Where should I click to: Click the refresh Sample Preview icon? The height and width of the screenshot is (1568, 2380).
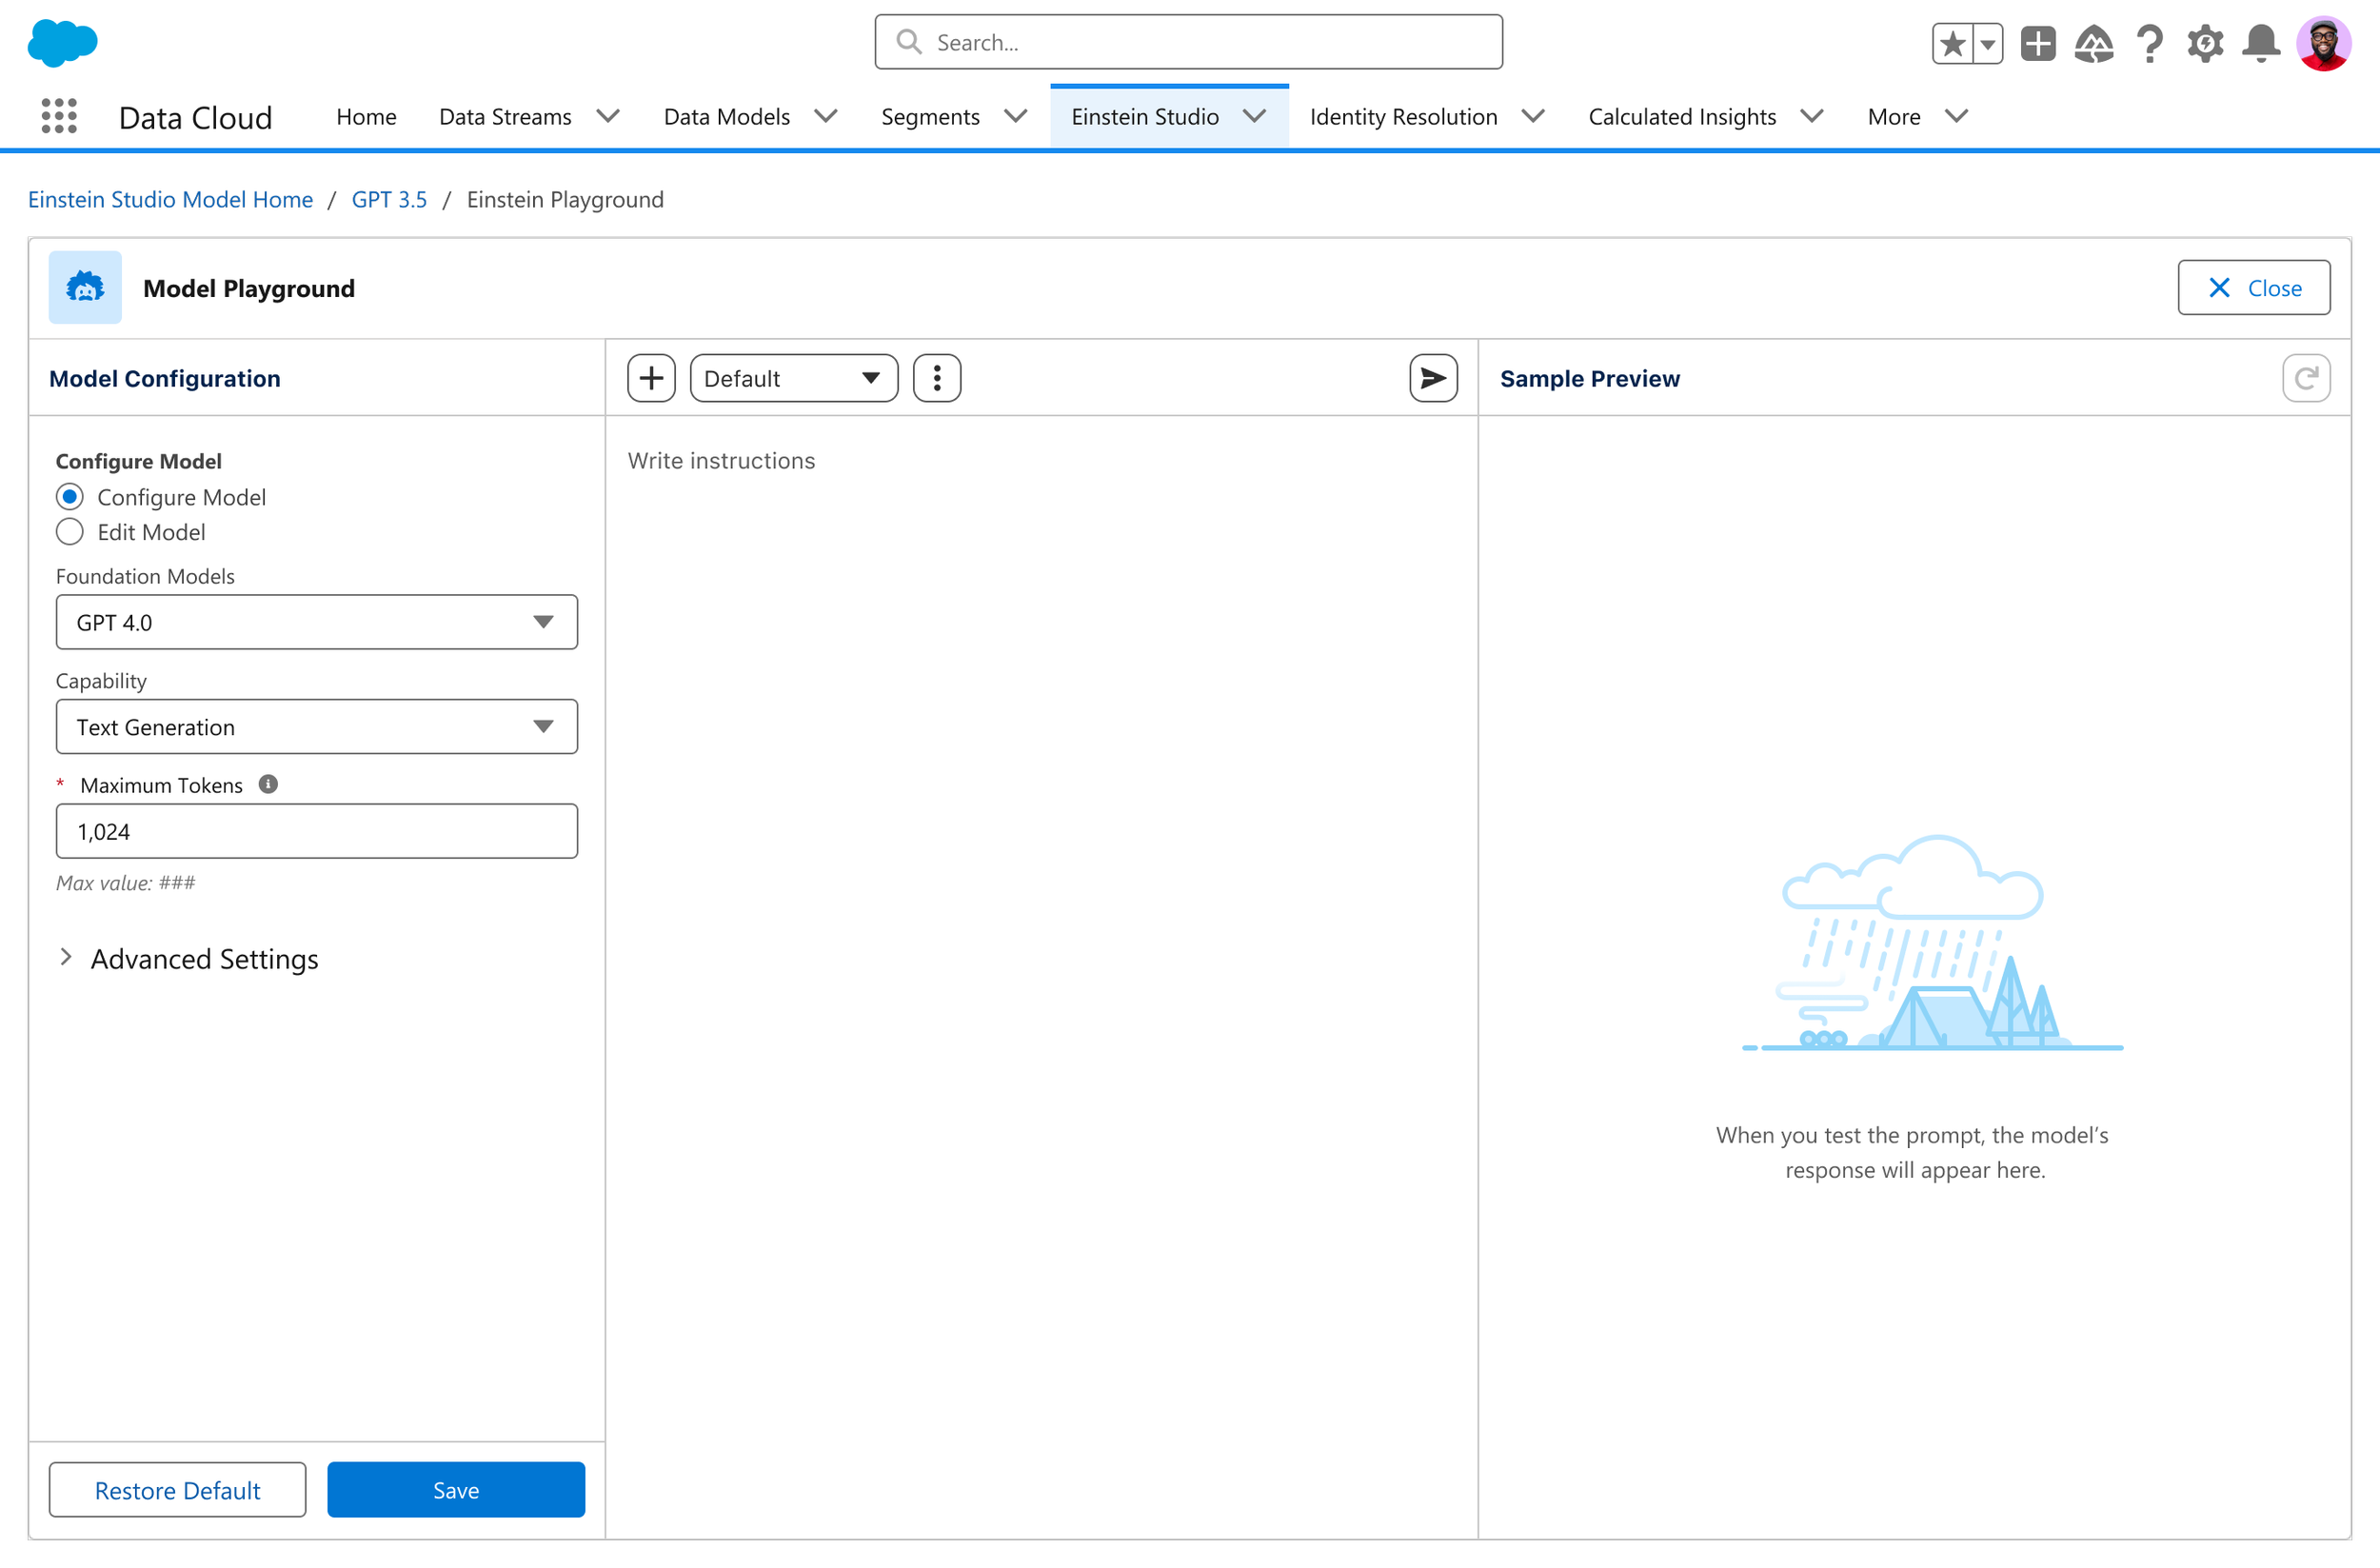[2306, 378]
